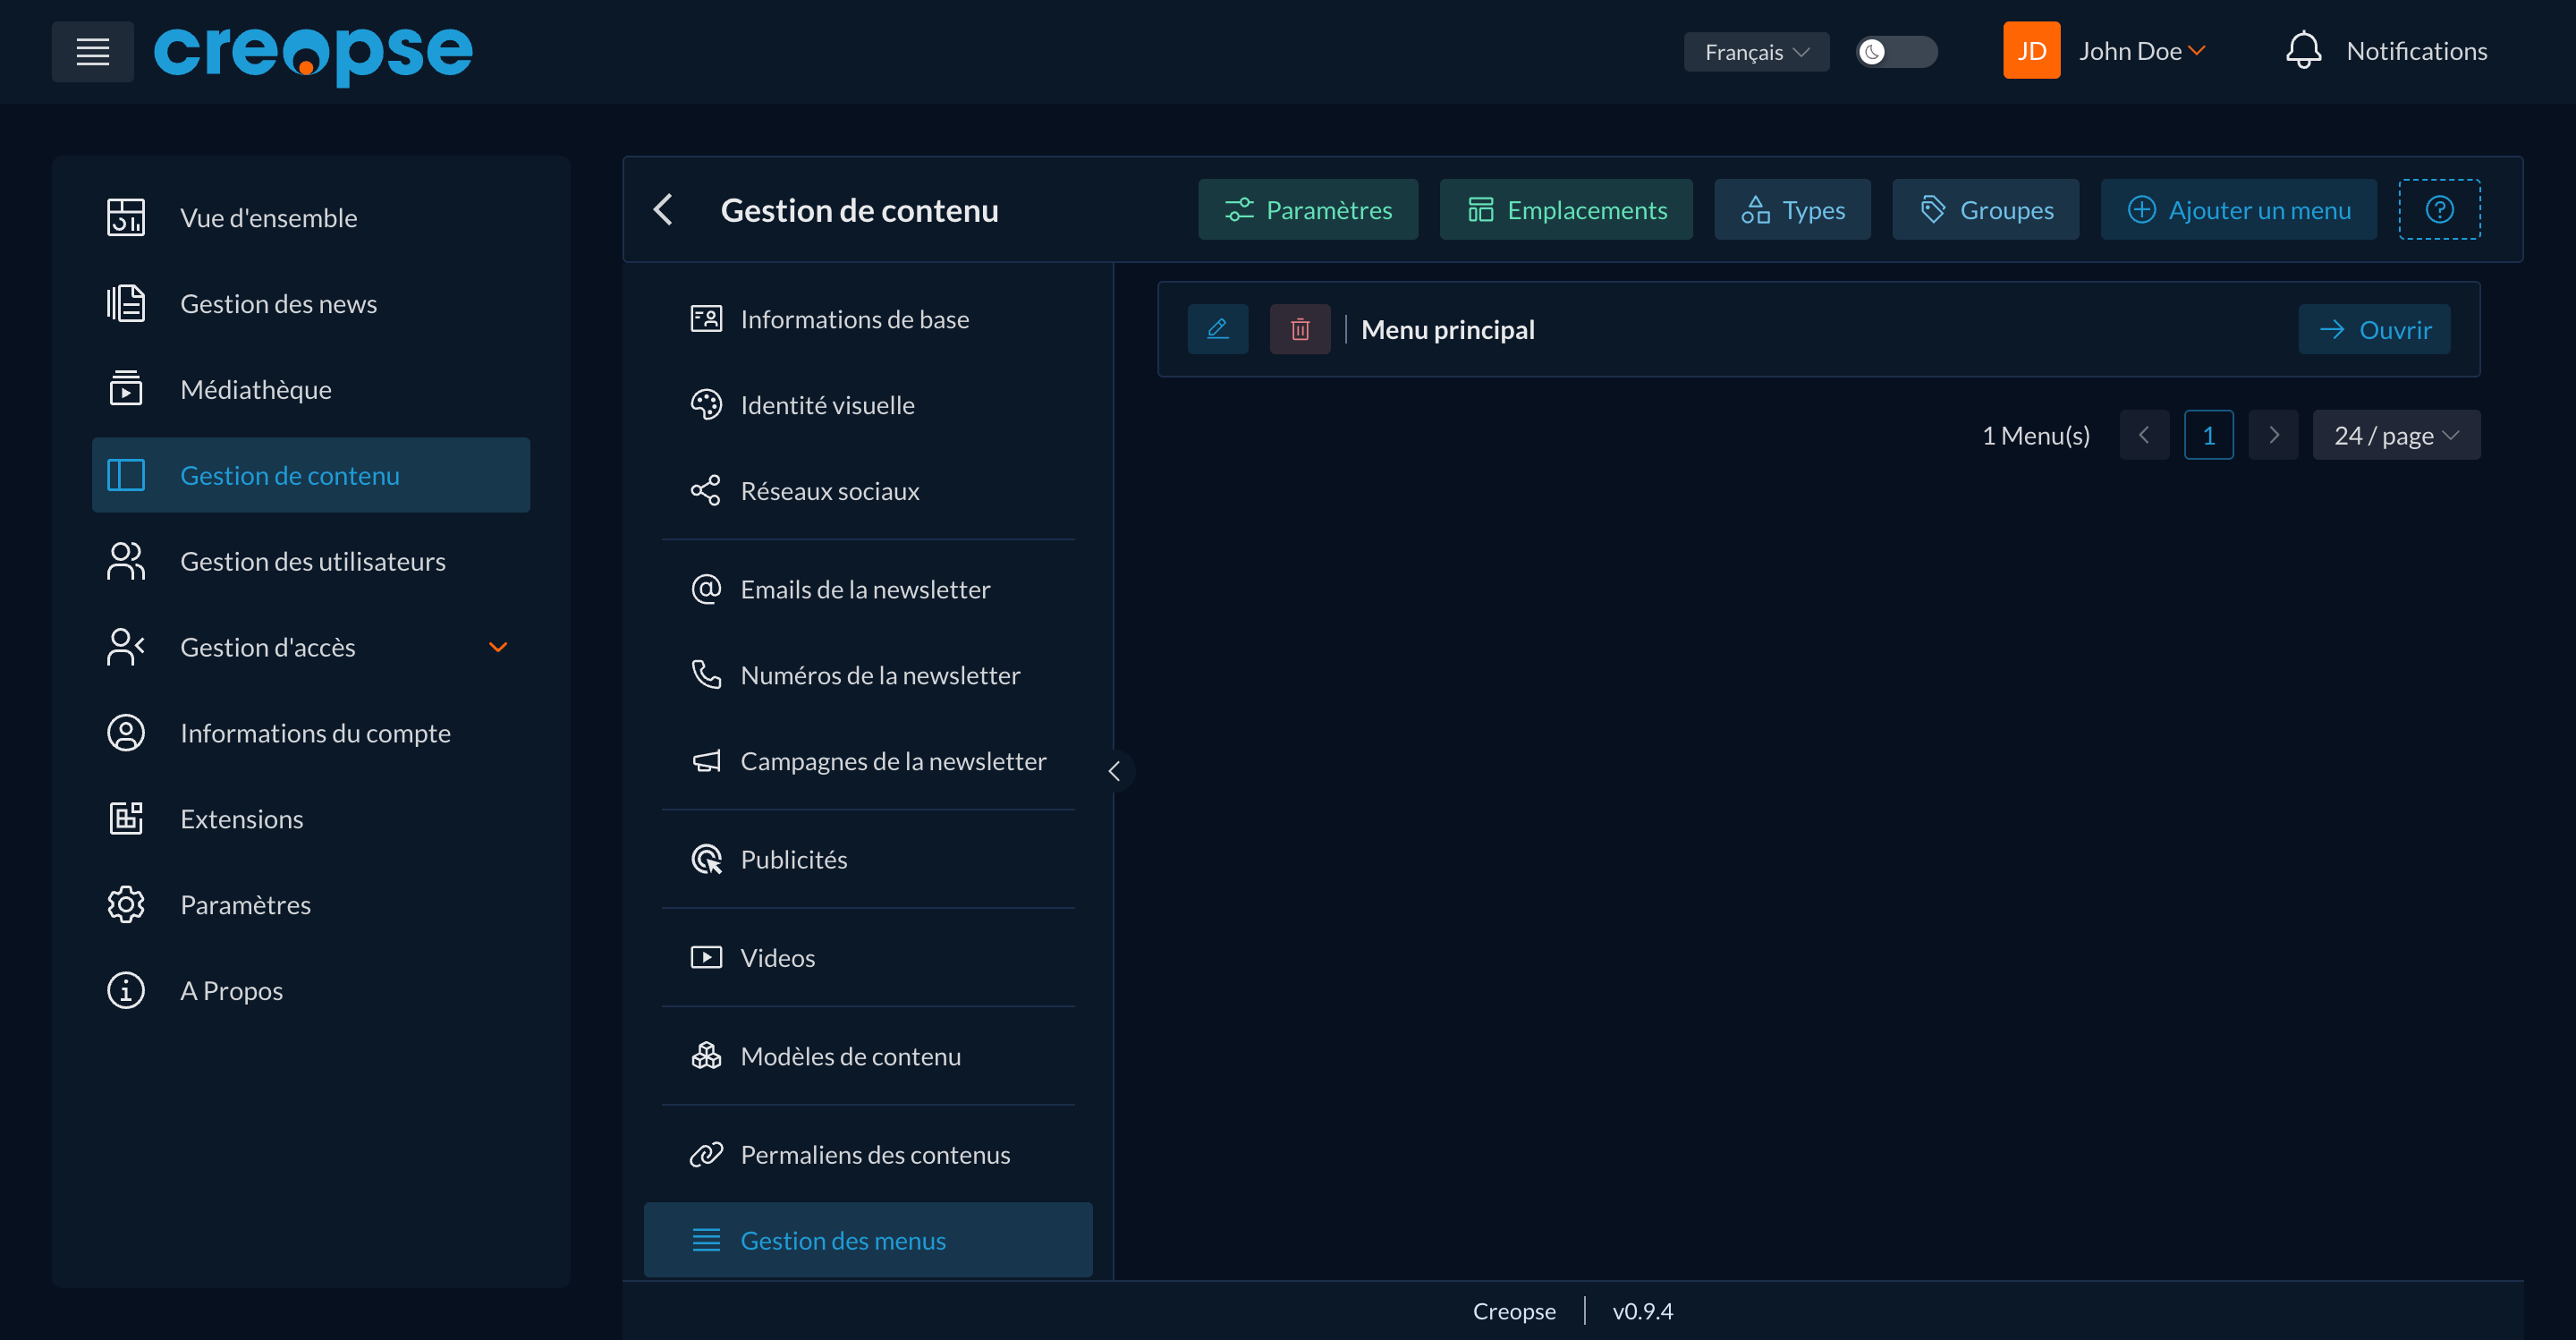Open Informations du compte
2576x1340 pixels.
point(311,733)
